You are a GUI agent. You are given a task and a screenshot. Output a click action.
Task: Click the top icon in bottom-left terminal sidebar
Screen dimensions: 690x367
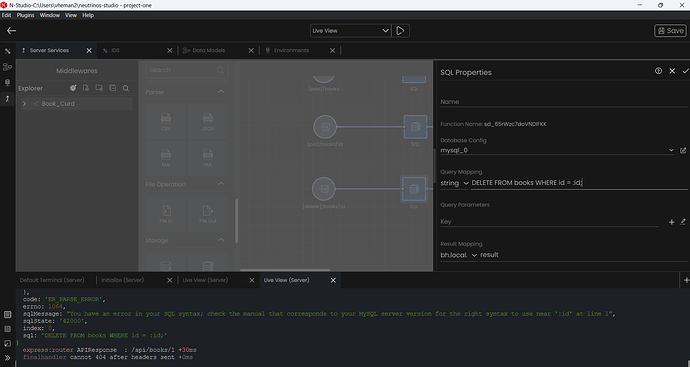[x=7, y=315]
